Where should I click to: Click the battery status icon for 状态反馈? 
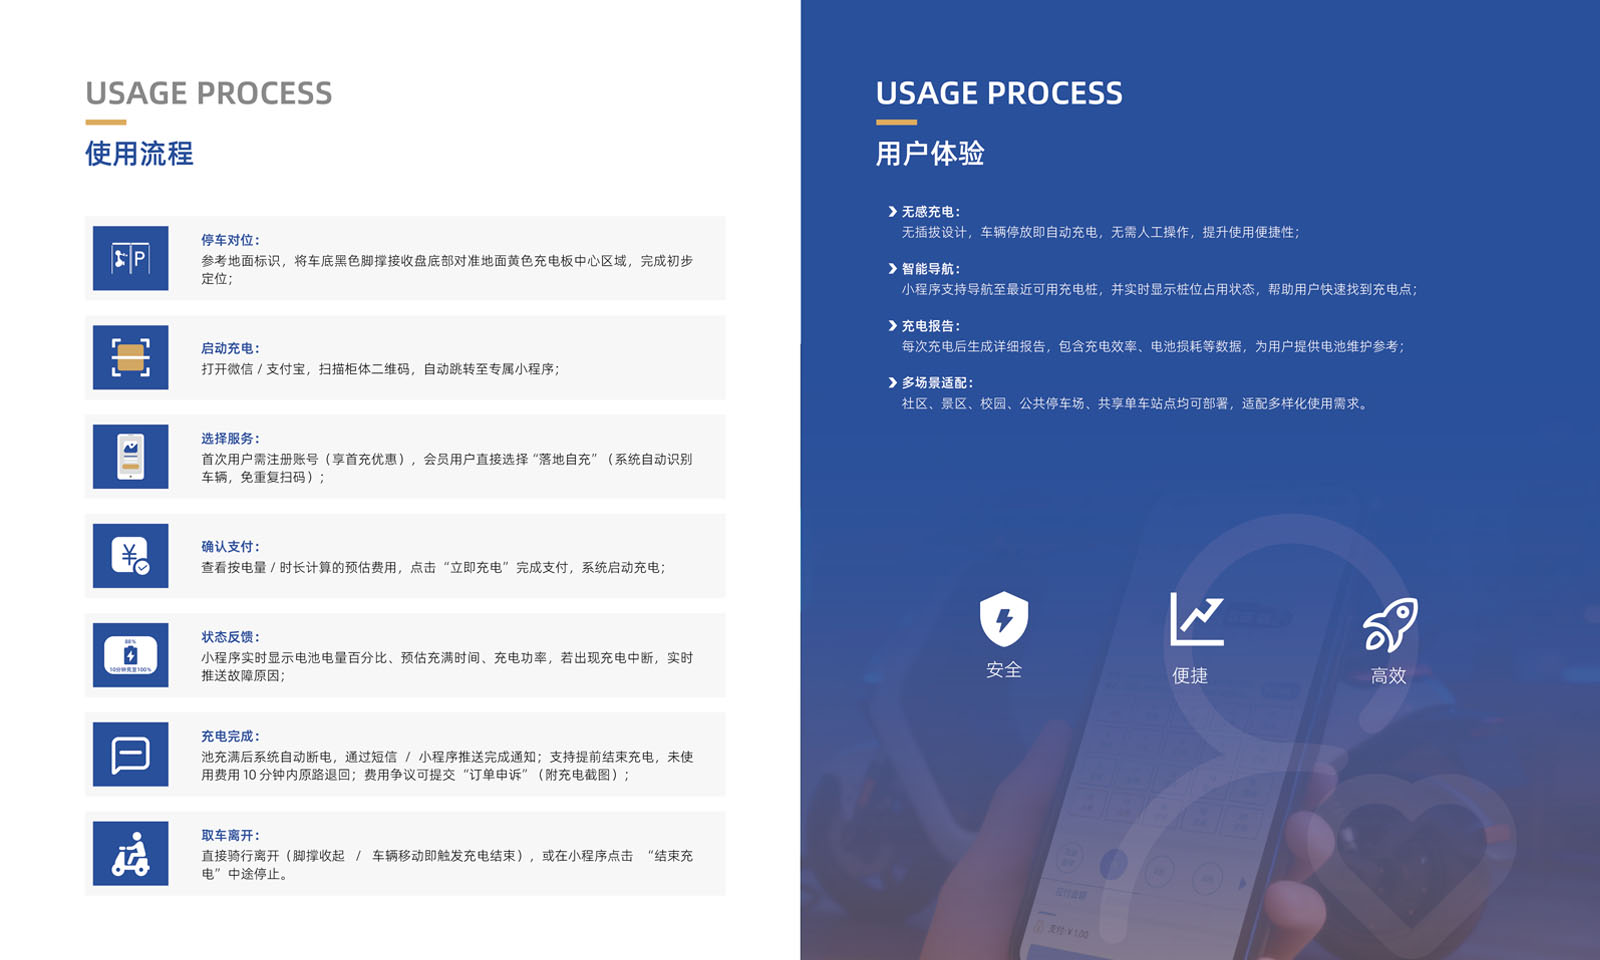[130, 655]
